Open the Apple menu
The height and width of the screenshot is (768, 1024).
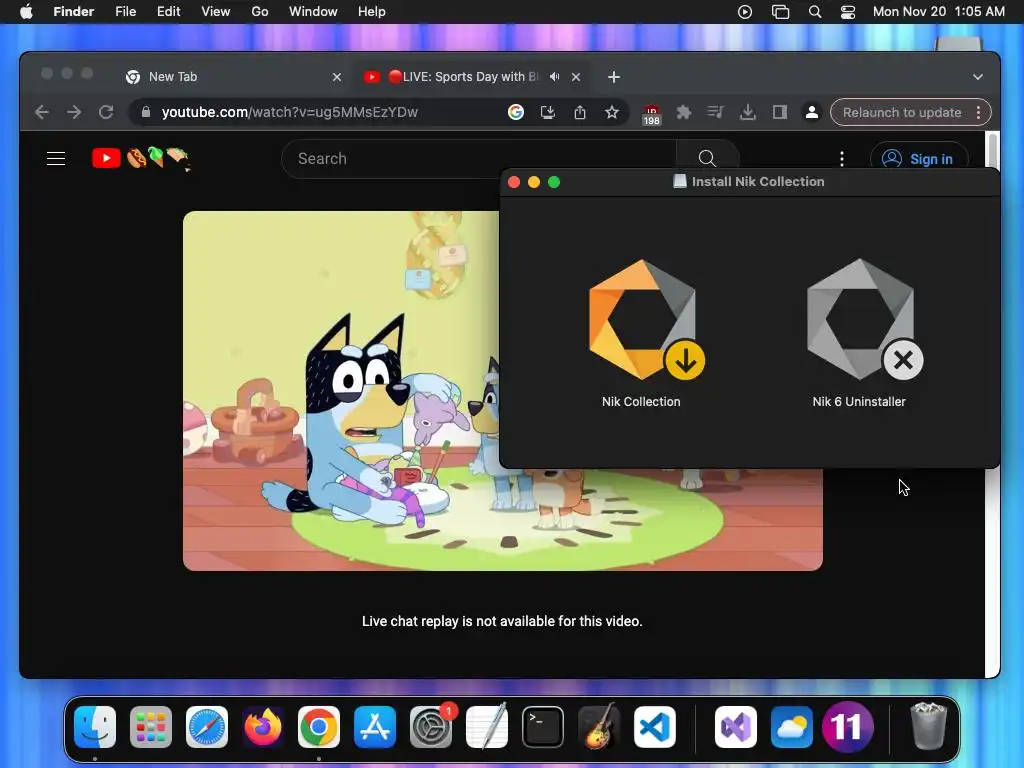[26, 12]
